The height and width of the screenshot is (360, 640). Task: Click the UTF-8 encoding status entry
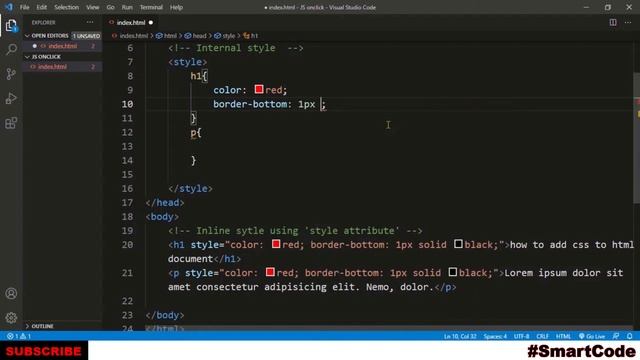click(521, 336)
